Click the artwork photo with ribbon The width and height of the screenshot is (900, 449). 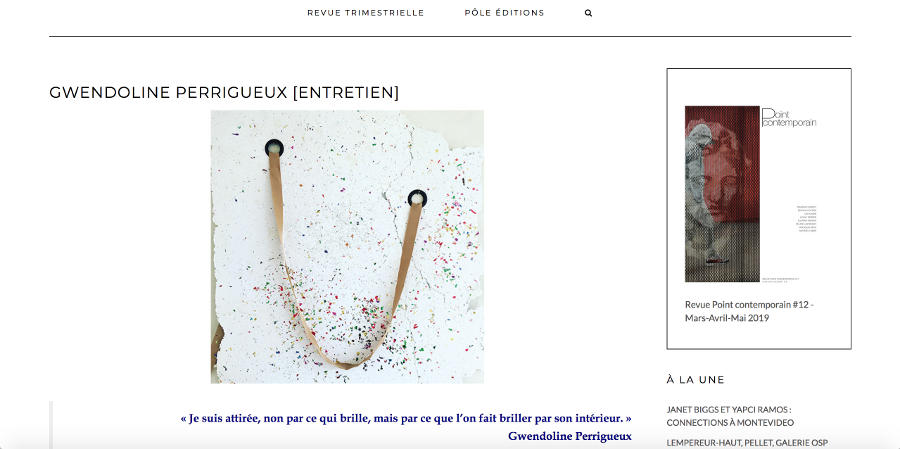(x=347, y=247)
